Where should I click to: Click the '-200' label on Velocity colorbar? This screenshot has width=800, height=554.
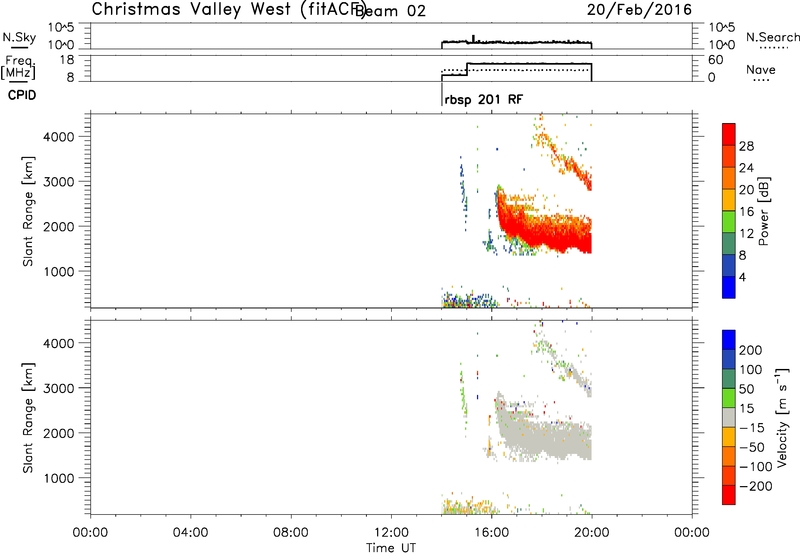pos(756,486)
